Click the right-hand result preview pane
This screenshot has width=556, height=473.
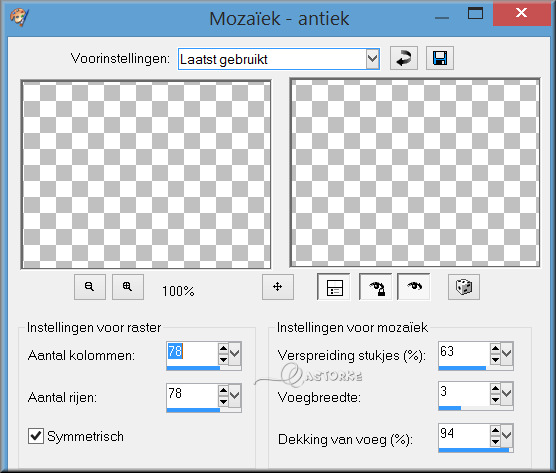[x=415, y=173]
